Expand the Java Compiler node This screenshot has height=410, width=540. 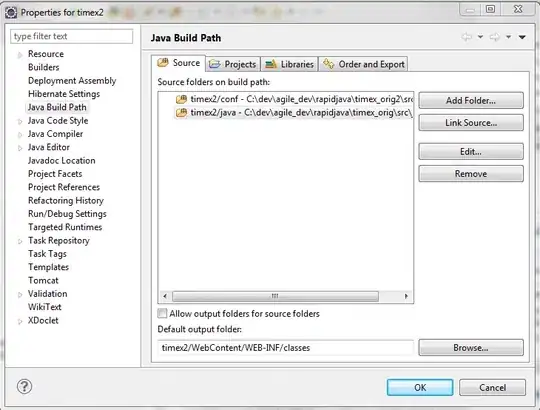[20, 135]
